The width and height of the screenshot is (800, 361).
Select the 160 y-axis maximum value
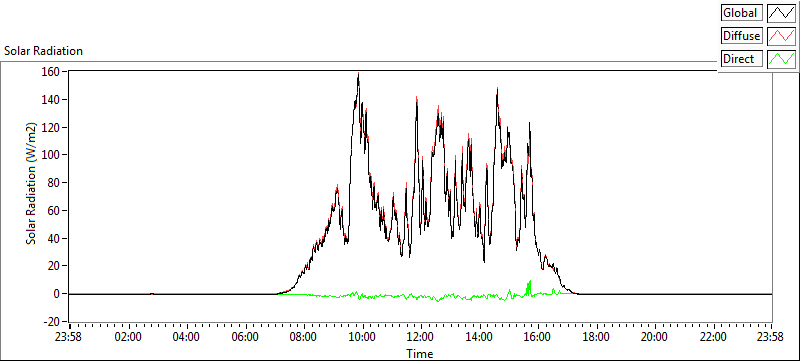coord(52,71)
